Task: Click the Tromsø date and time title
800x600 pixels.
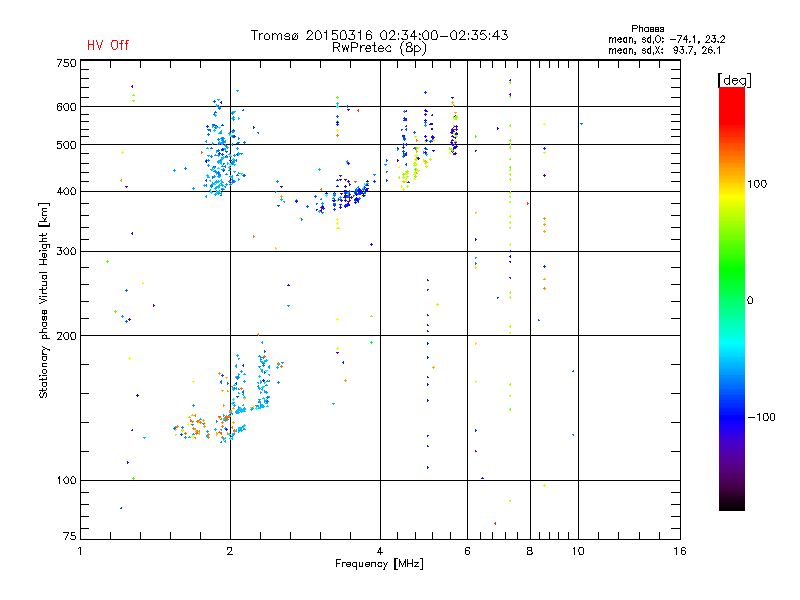Action: pyautogui.click(x=379, y=35)
